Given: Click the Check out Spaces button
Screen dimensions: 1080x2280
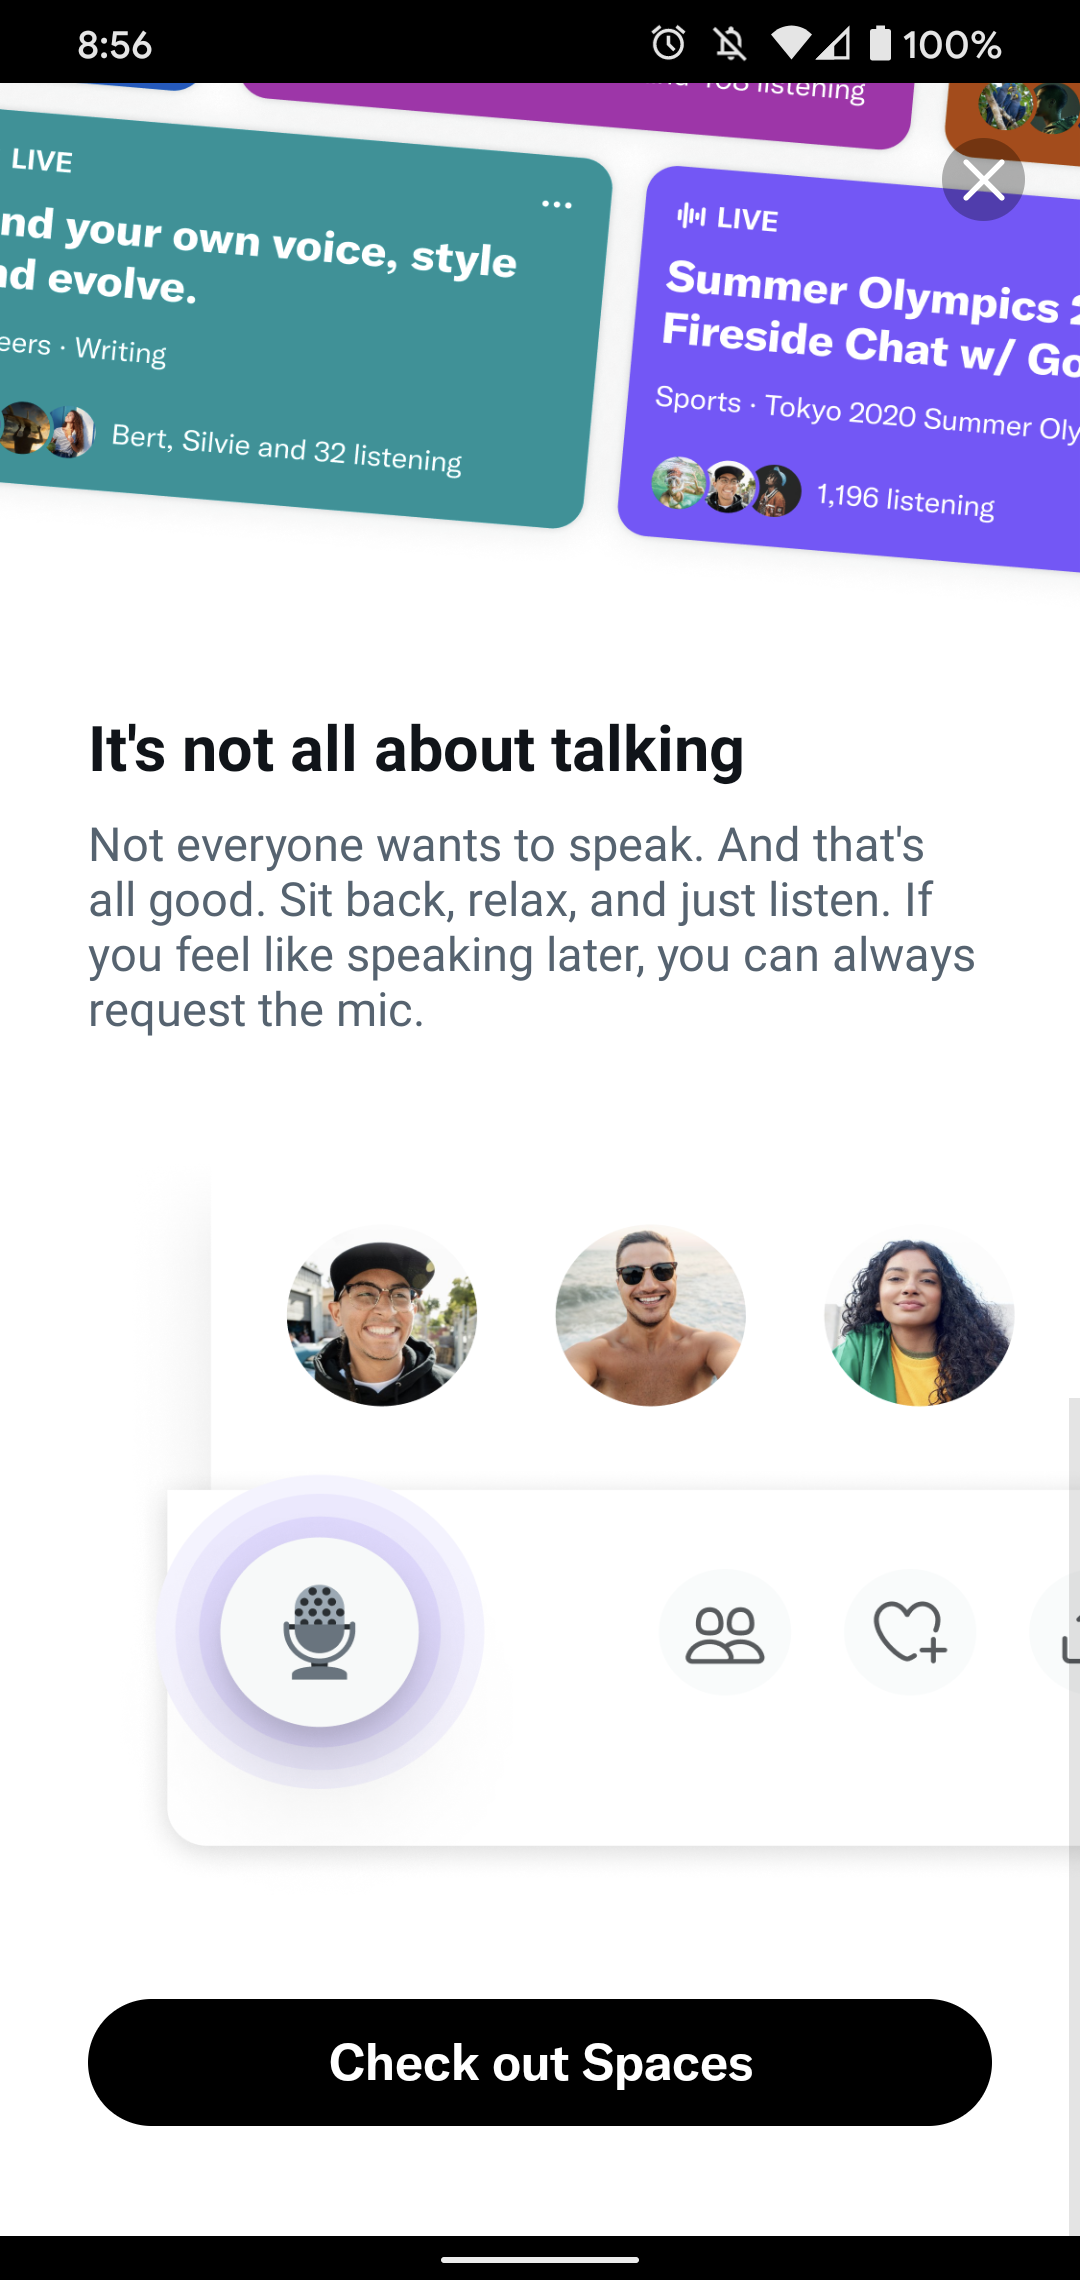Looking at the screenshot, I should (x=540, y=2062).
